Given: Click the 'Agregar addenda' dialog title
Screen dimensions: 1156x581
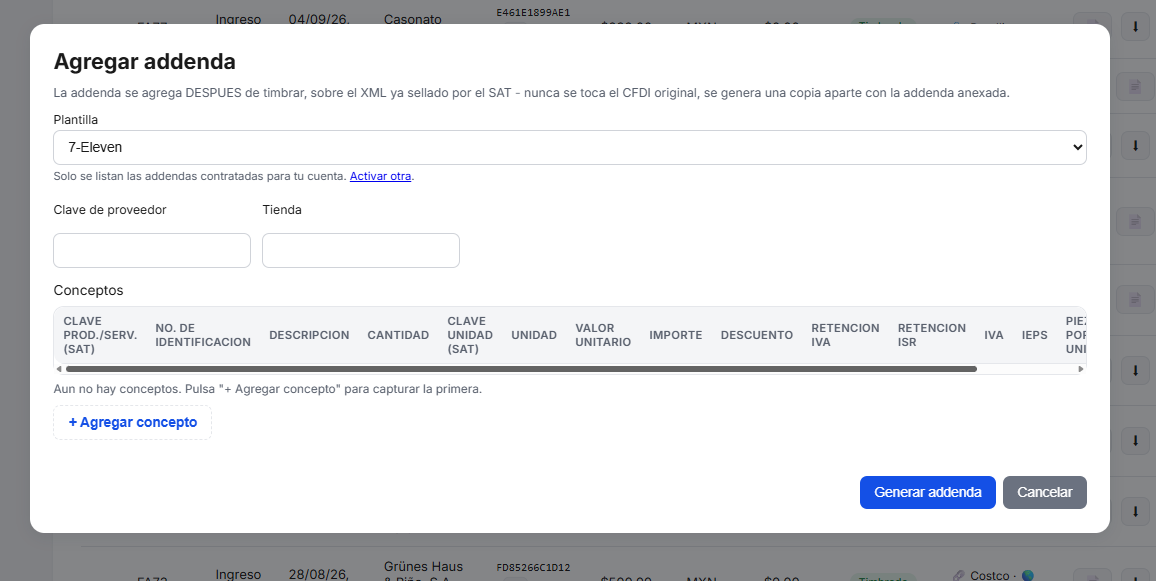Looking at the screenshot, I should coord(144,62).
